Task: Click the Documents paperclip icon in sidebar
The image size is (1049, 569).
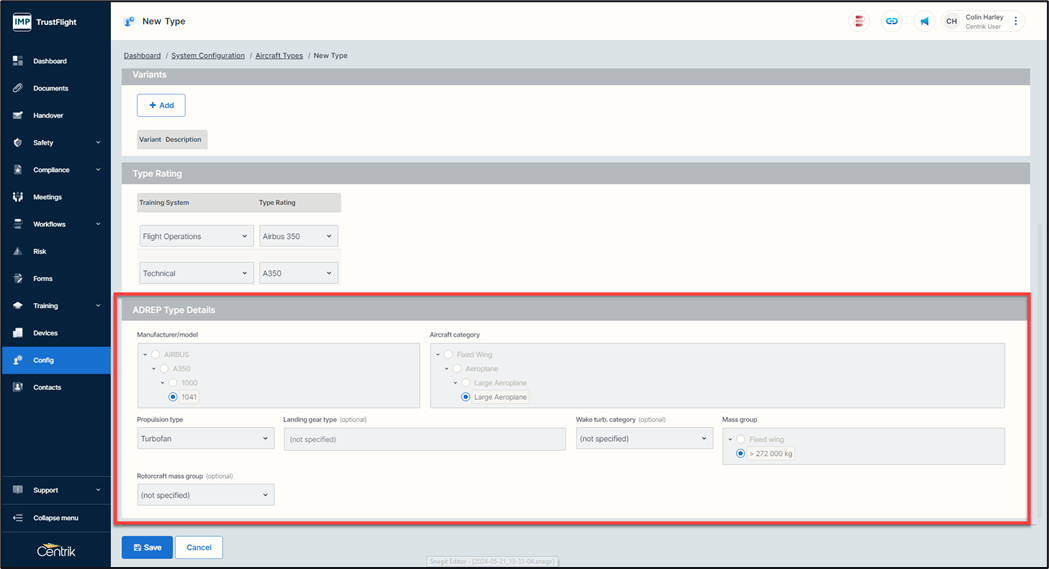Action: pos(18,88)
